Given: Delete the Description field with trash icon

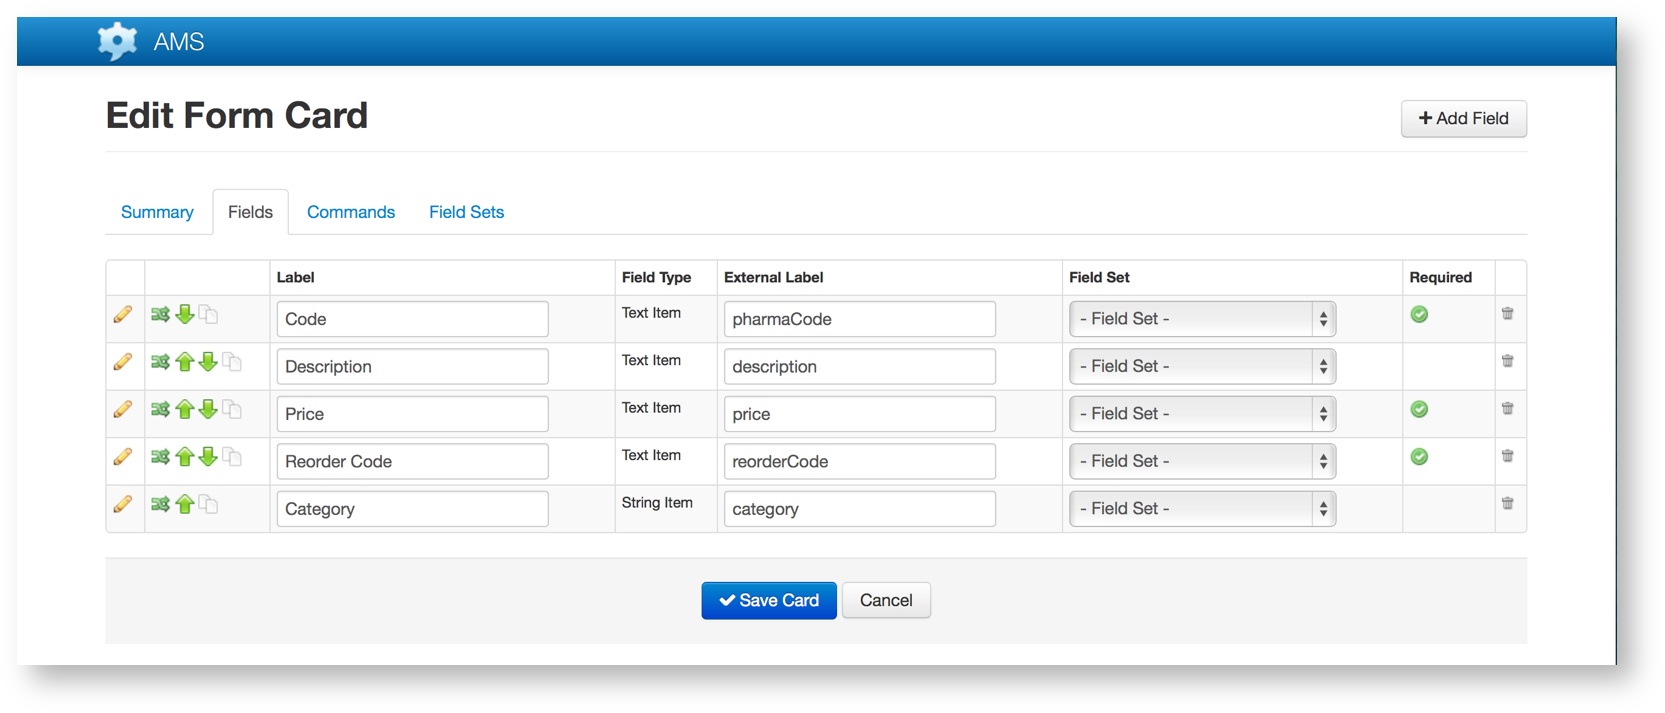Looking at the screenshot, I should [x=1507, y=361].
